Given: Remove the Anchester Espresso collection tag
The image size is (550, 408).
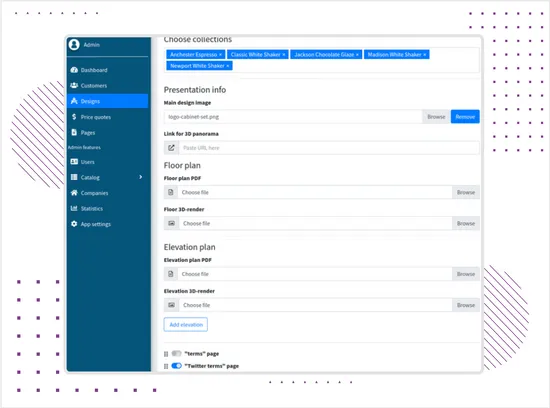Looking at the screenshot, I should (x=220, y=55).
